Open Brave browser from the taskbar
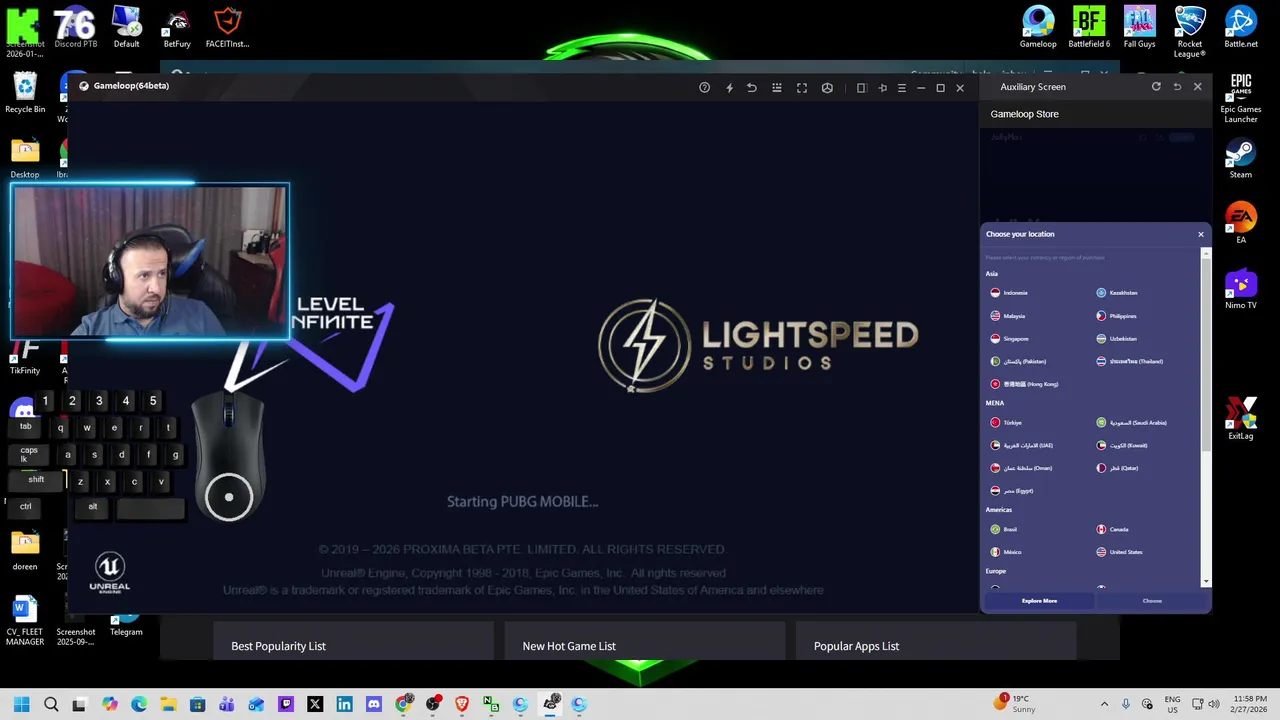Image resolution: width=1280 pixels, height=720 pixels. pos(462,704)
